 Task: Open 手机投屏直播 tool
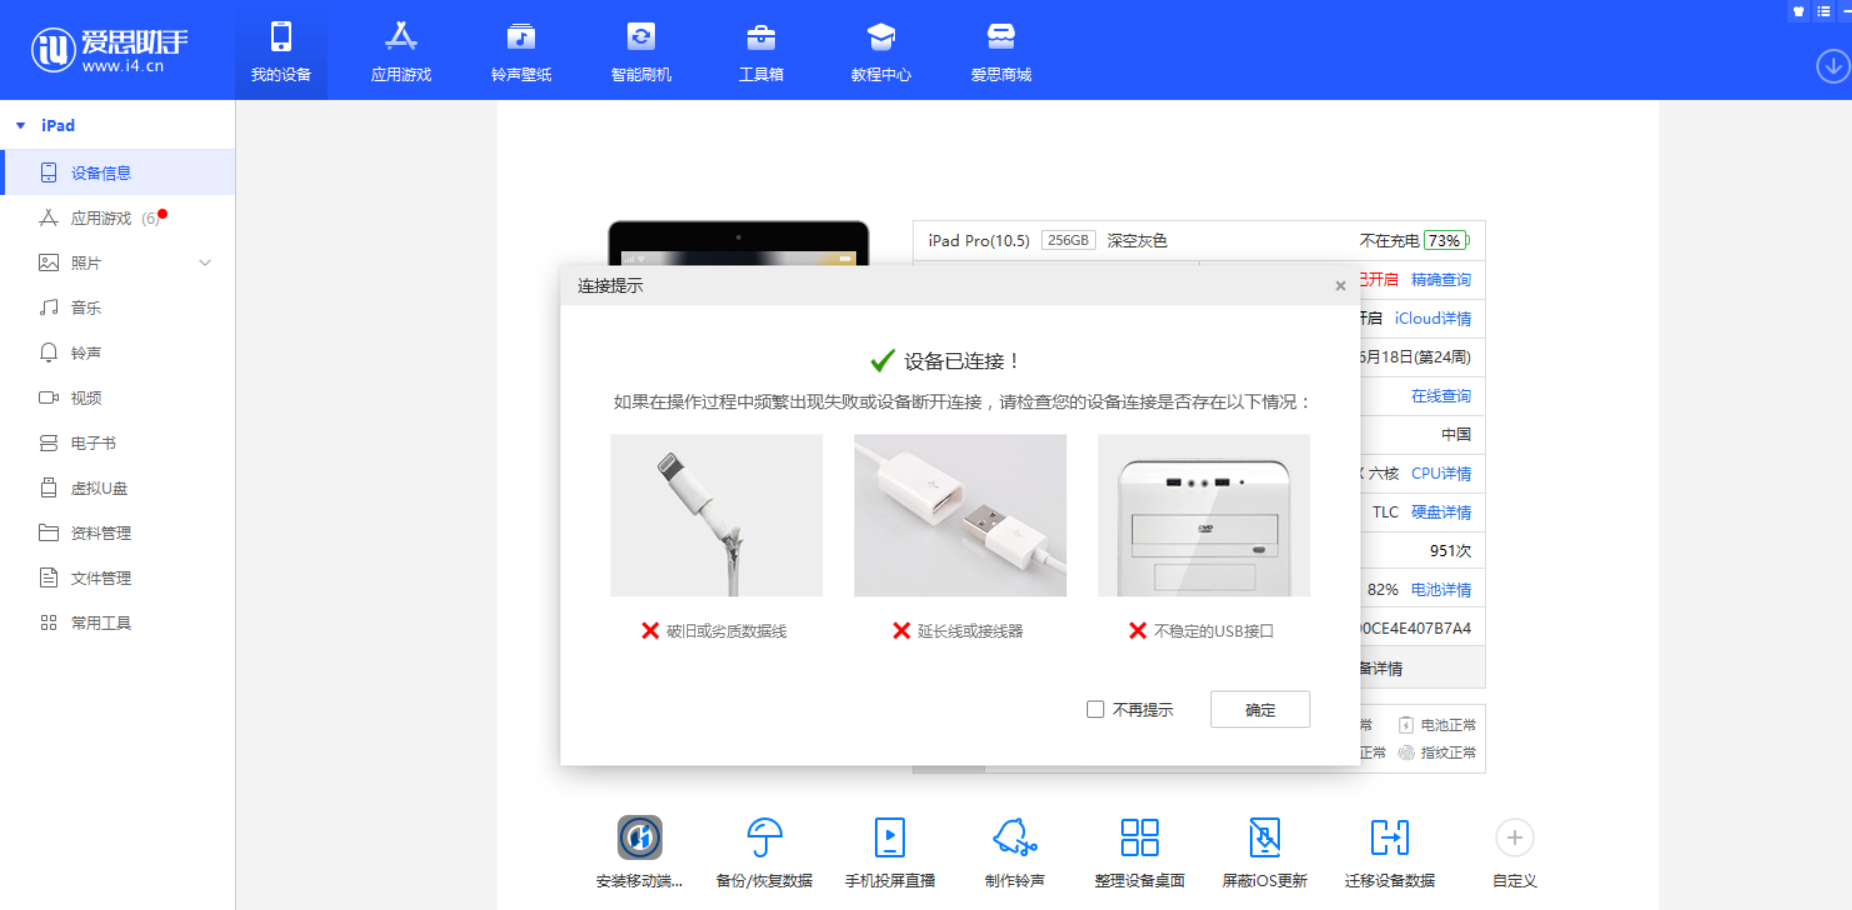[890, 852]
